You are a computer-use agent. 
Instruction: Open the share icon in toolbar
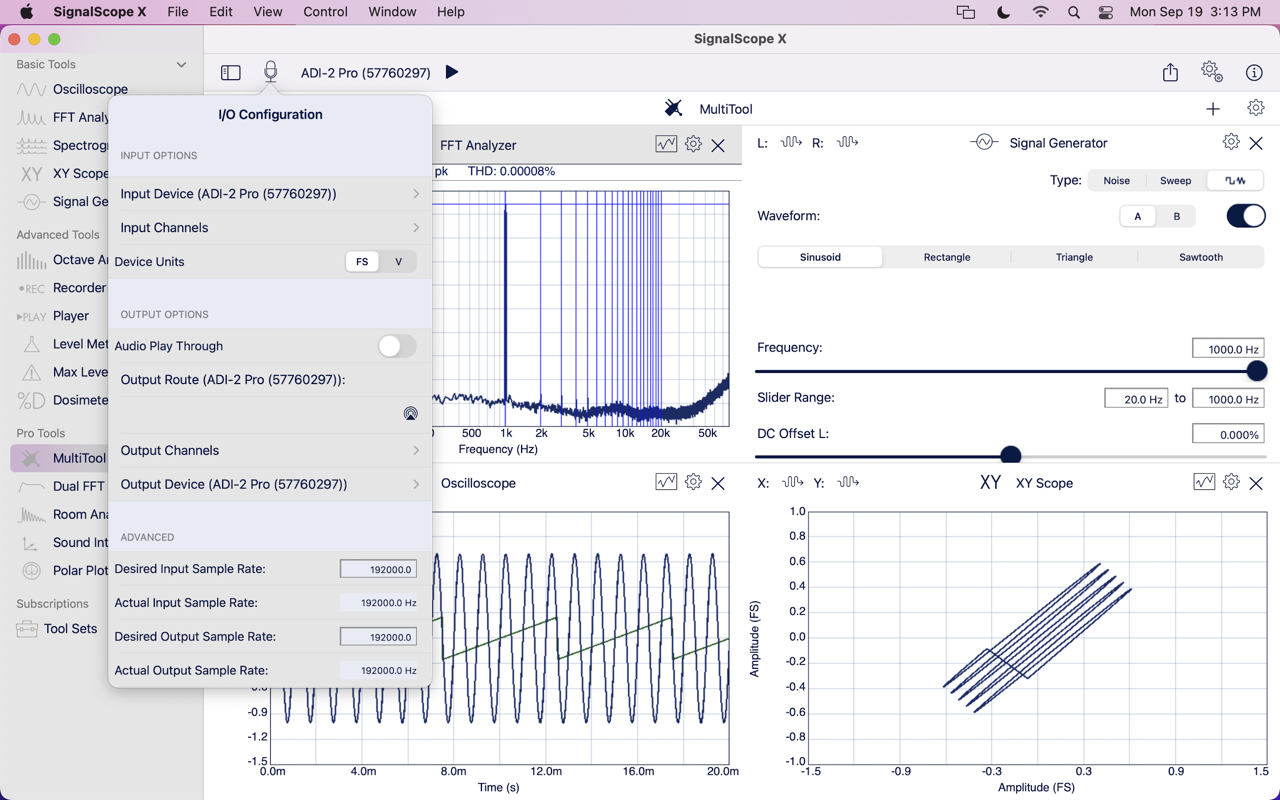point(1170,72)
